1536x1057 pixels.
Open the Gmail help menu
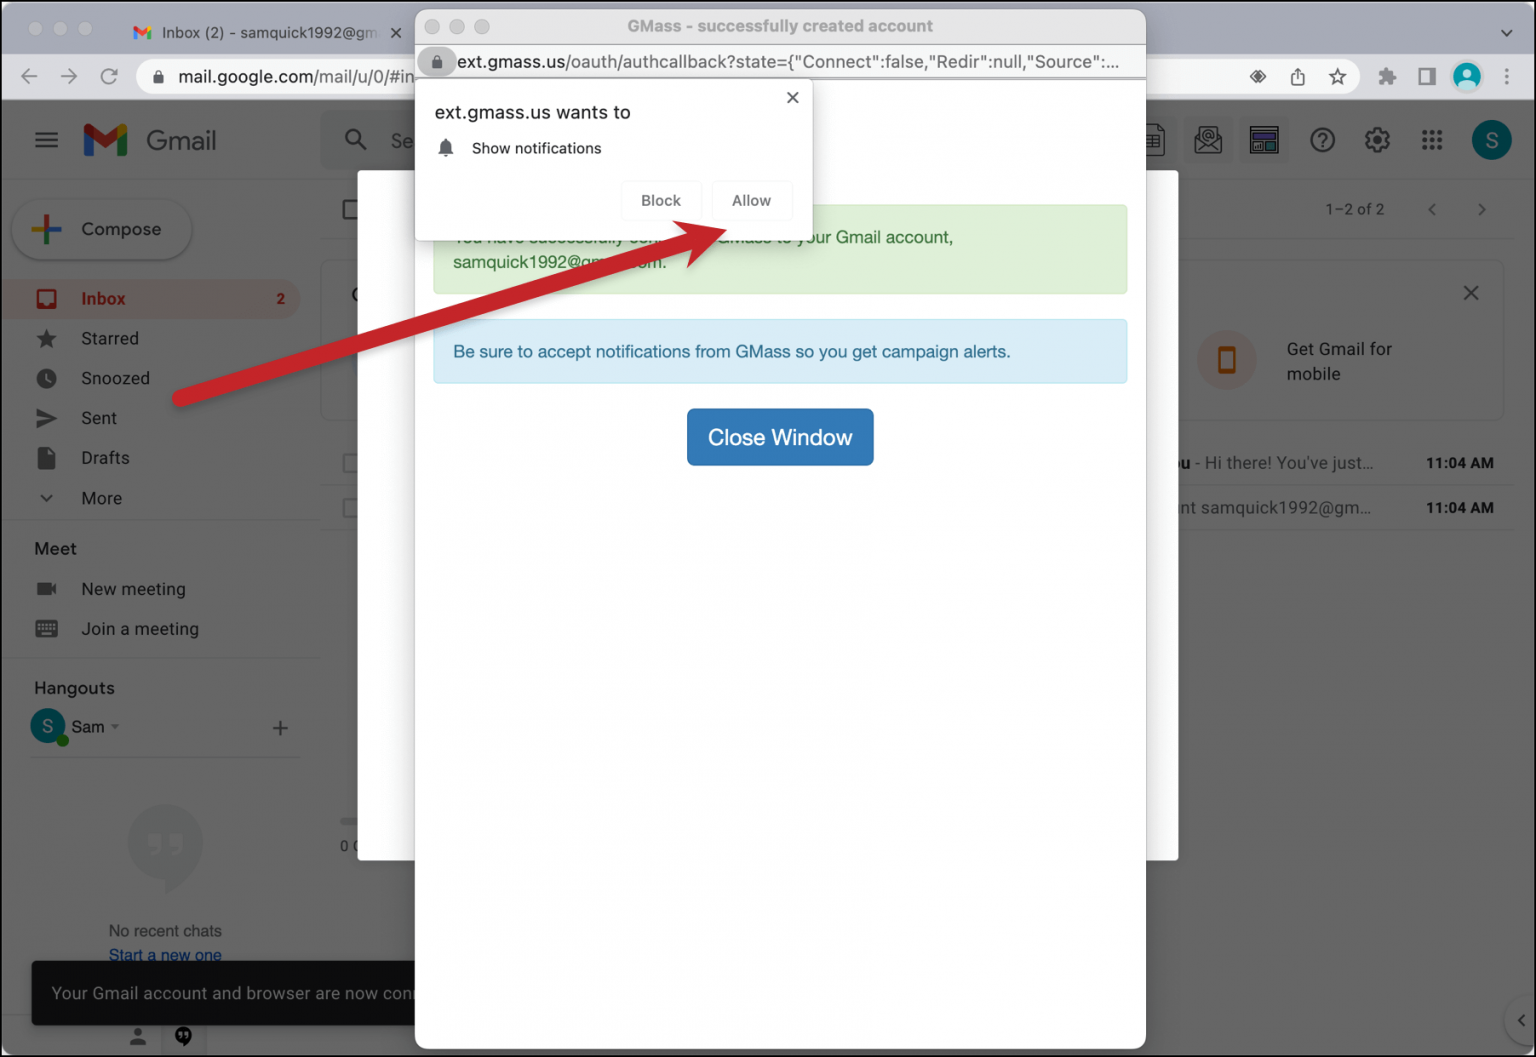1323,140
